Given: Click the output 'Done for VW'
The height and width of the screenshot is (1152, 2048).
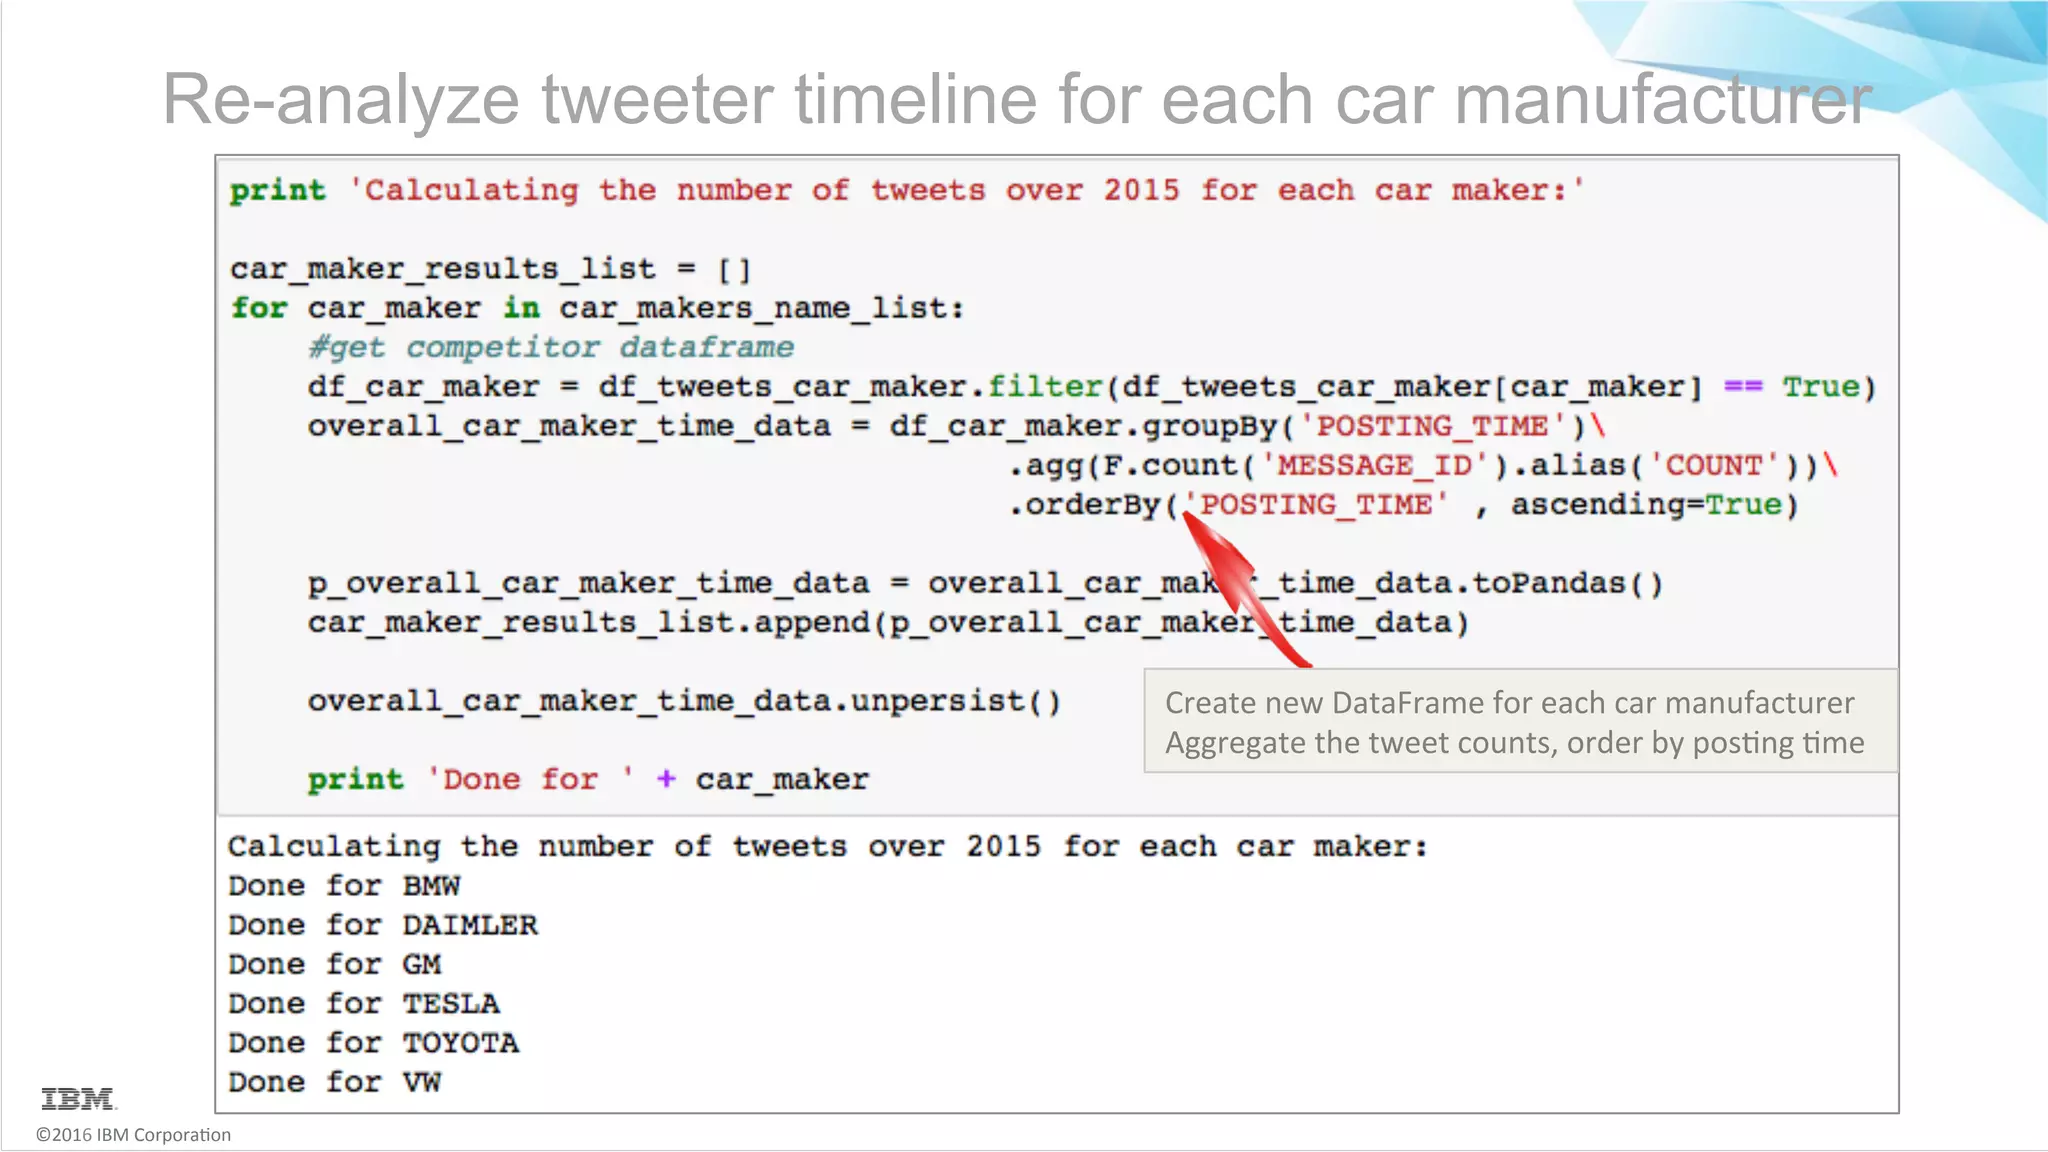Looking at the screenshot, I should (x=335, y=1082).
